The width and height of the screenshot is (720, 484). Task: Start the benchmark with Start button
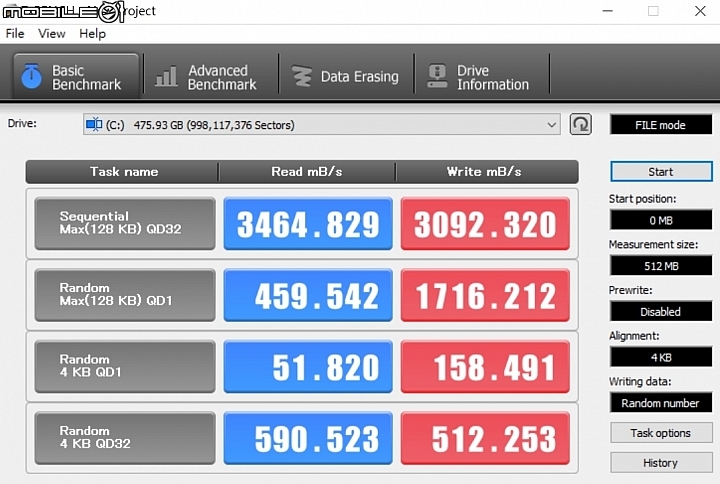(661, 172)
